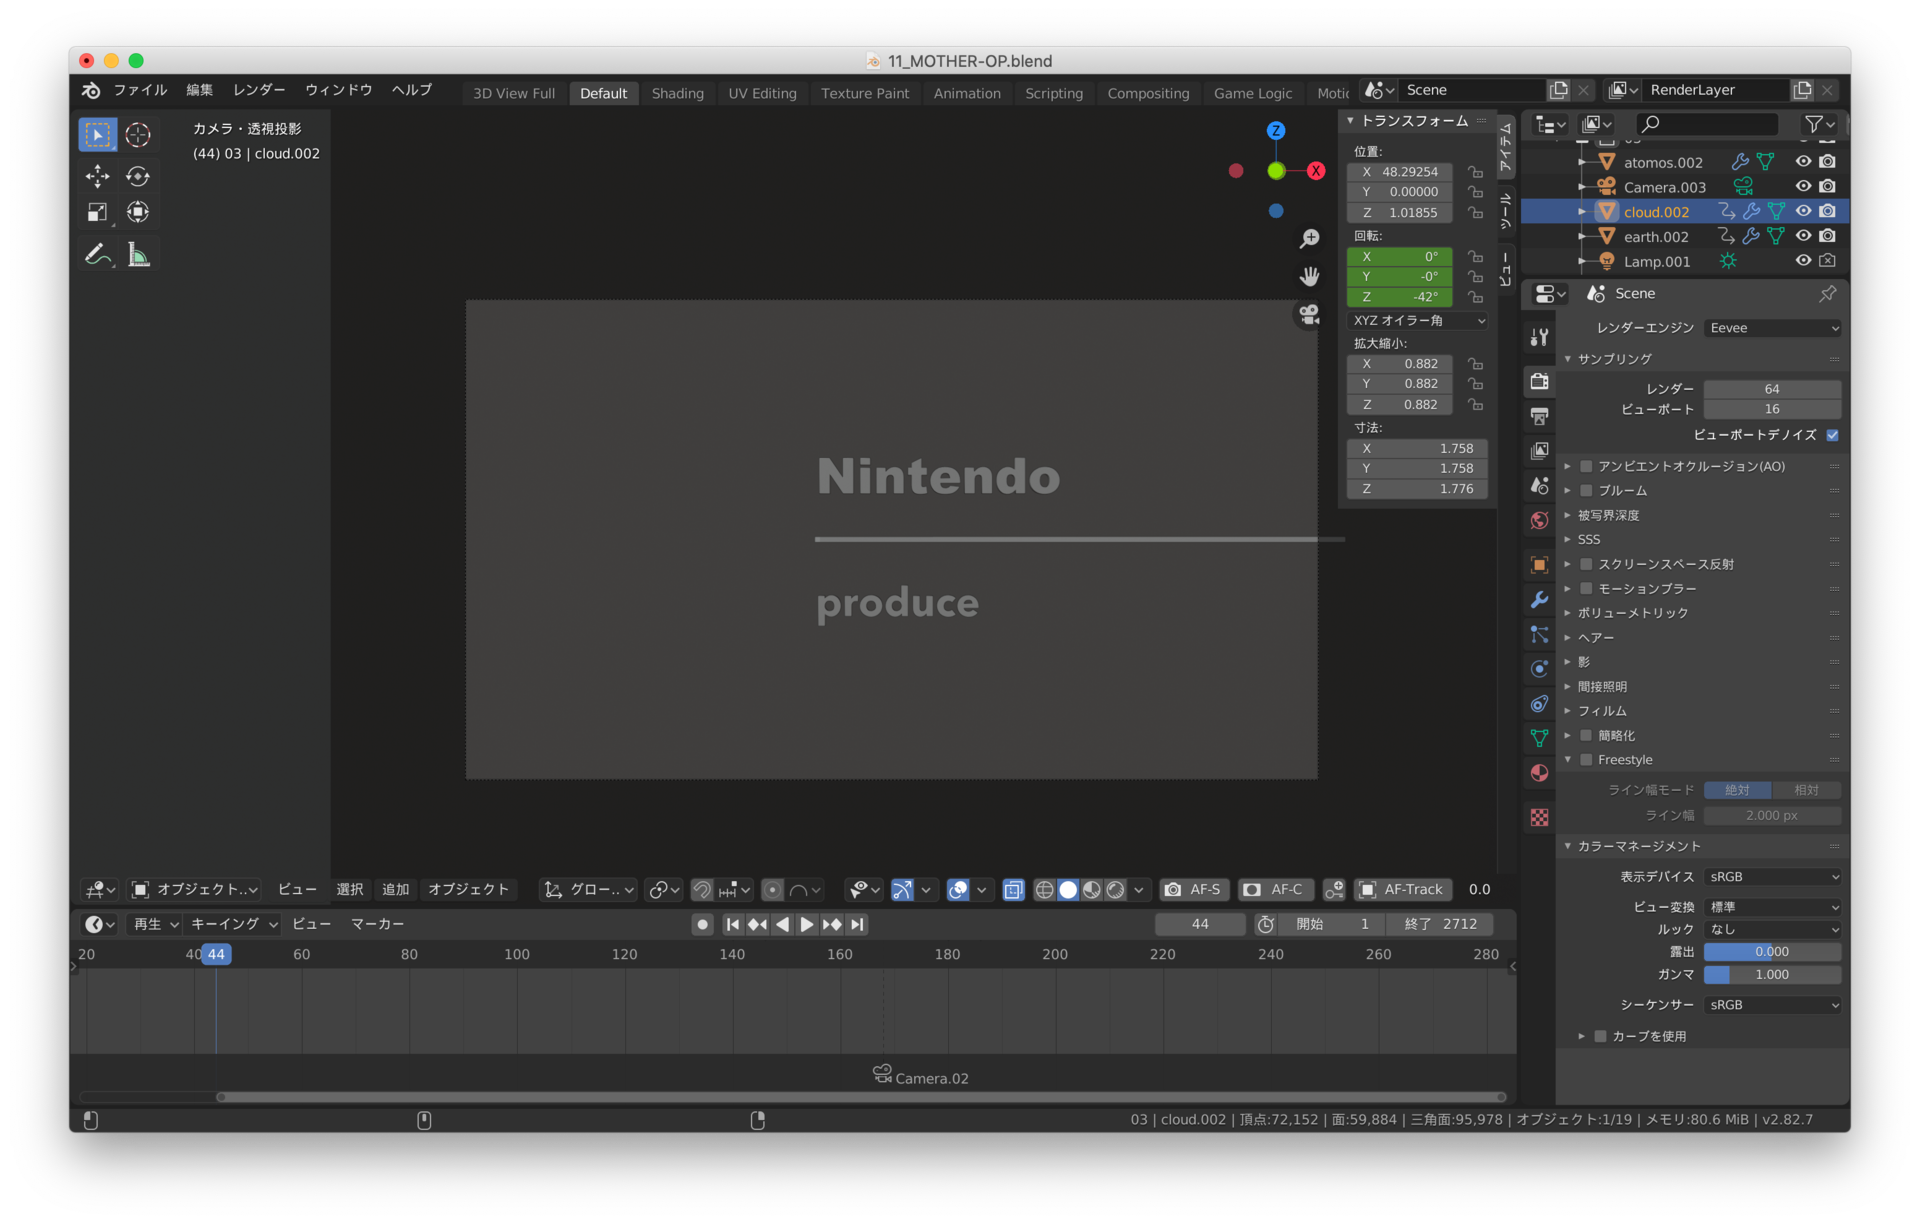Hide atomos.002 in viewport eye icon
The width and height of the screenshot is (1920, 1224).
(x=1803, y=161)
